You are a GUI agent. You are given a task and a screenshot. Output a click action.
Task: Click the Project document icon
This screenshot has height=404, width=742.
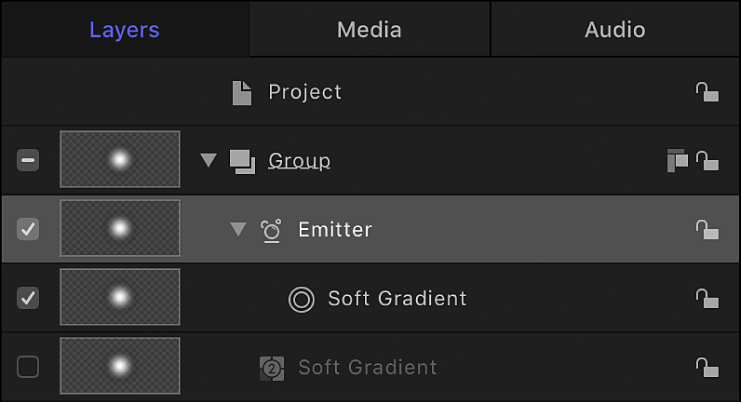(242, 93)
